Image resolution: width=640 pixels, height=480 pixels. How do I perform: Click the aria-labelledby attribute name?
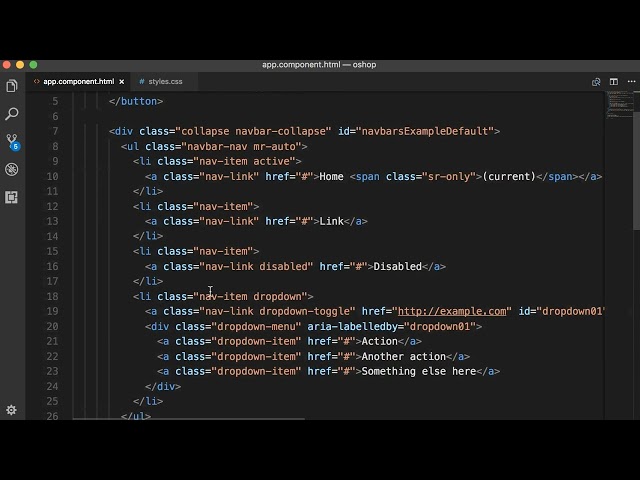pyautogui.click(x=352, y=327)
